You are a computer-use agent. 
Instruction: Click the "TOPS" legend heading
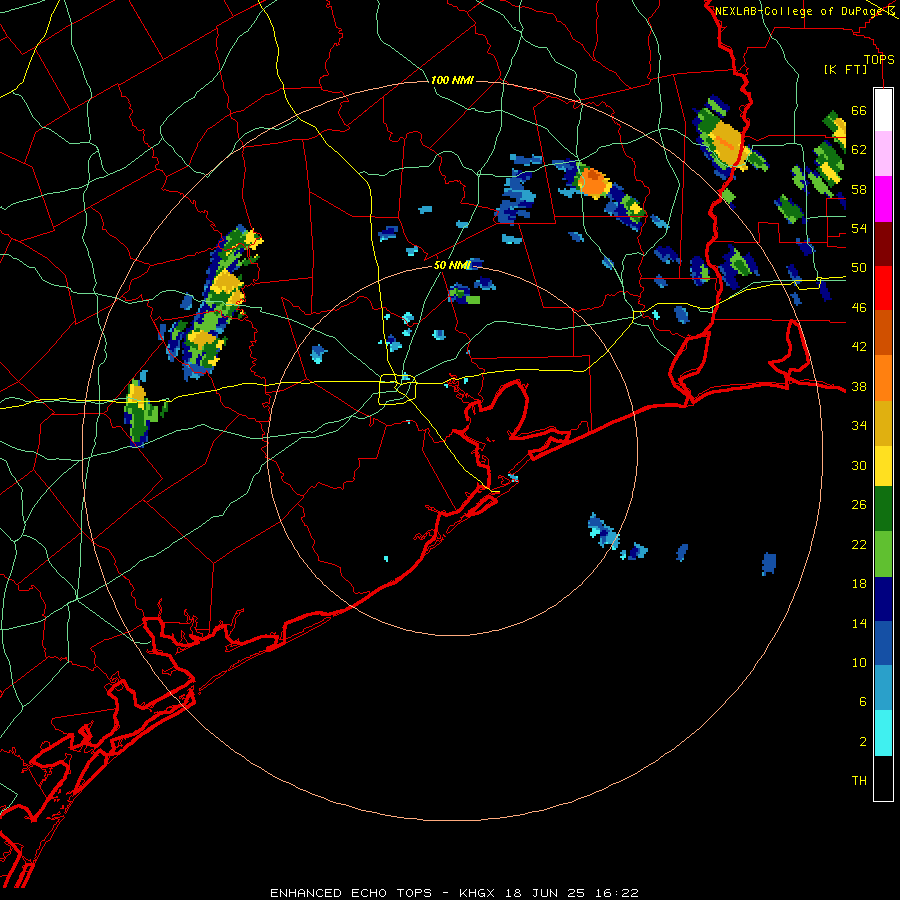[879, 59]
